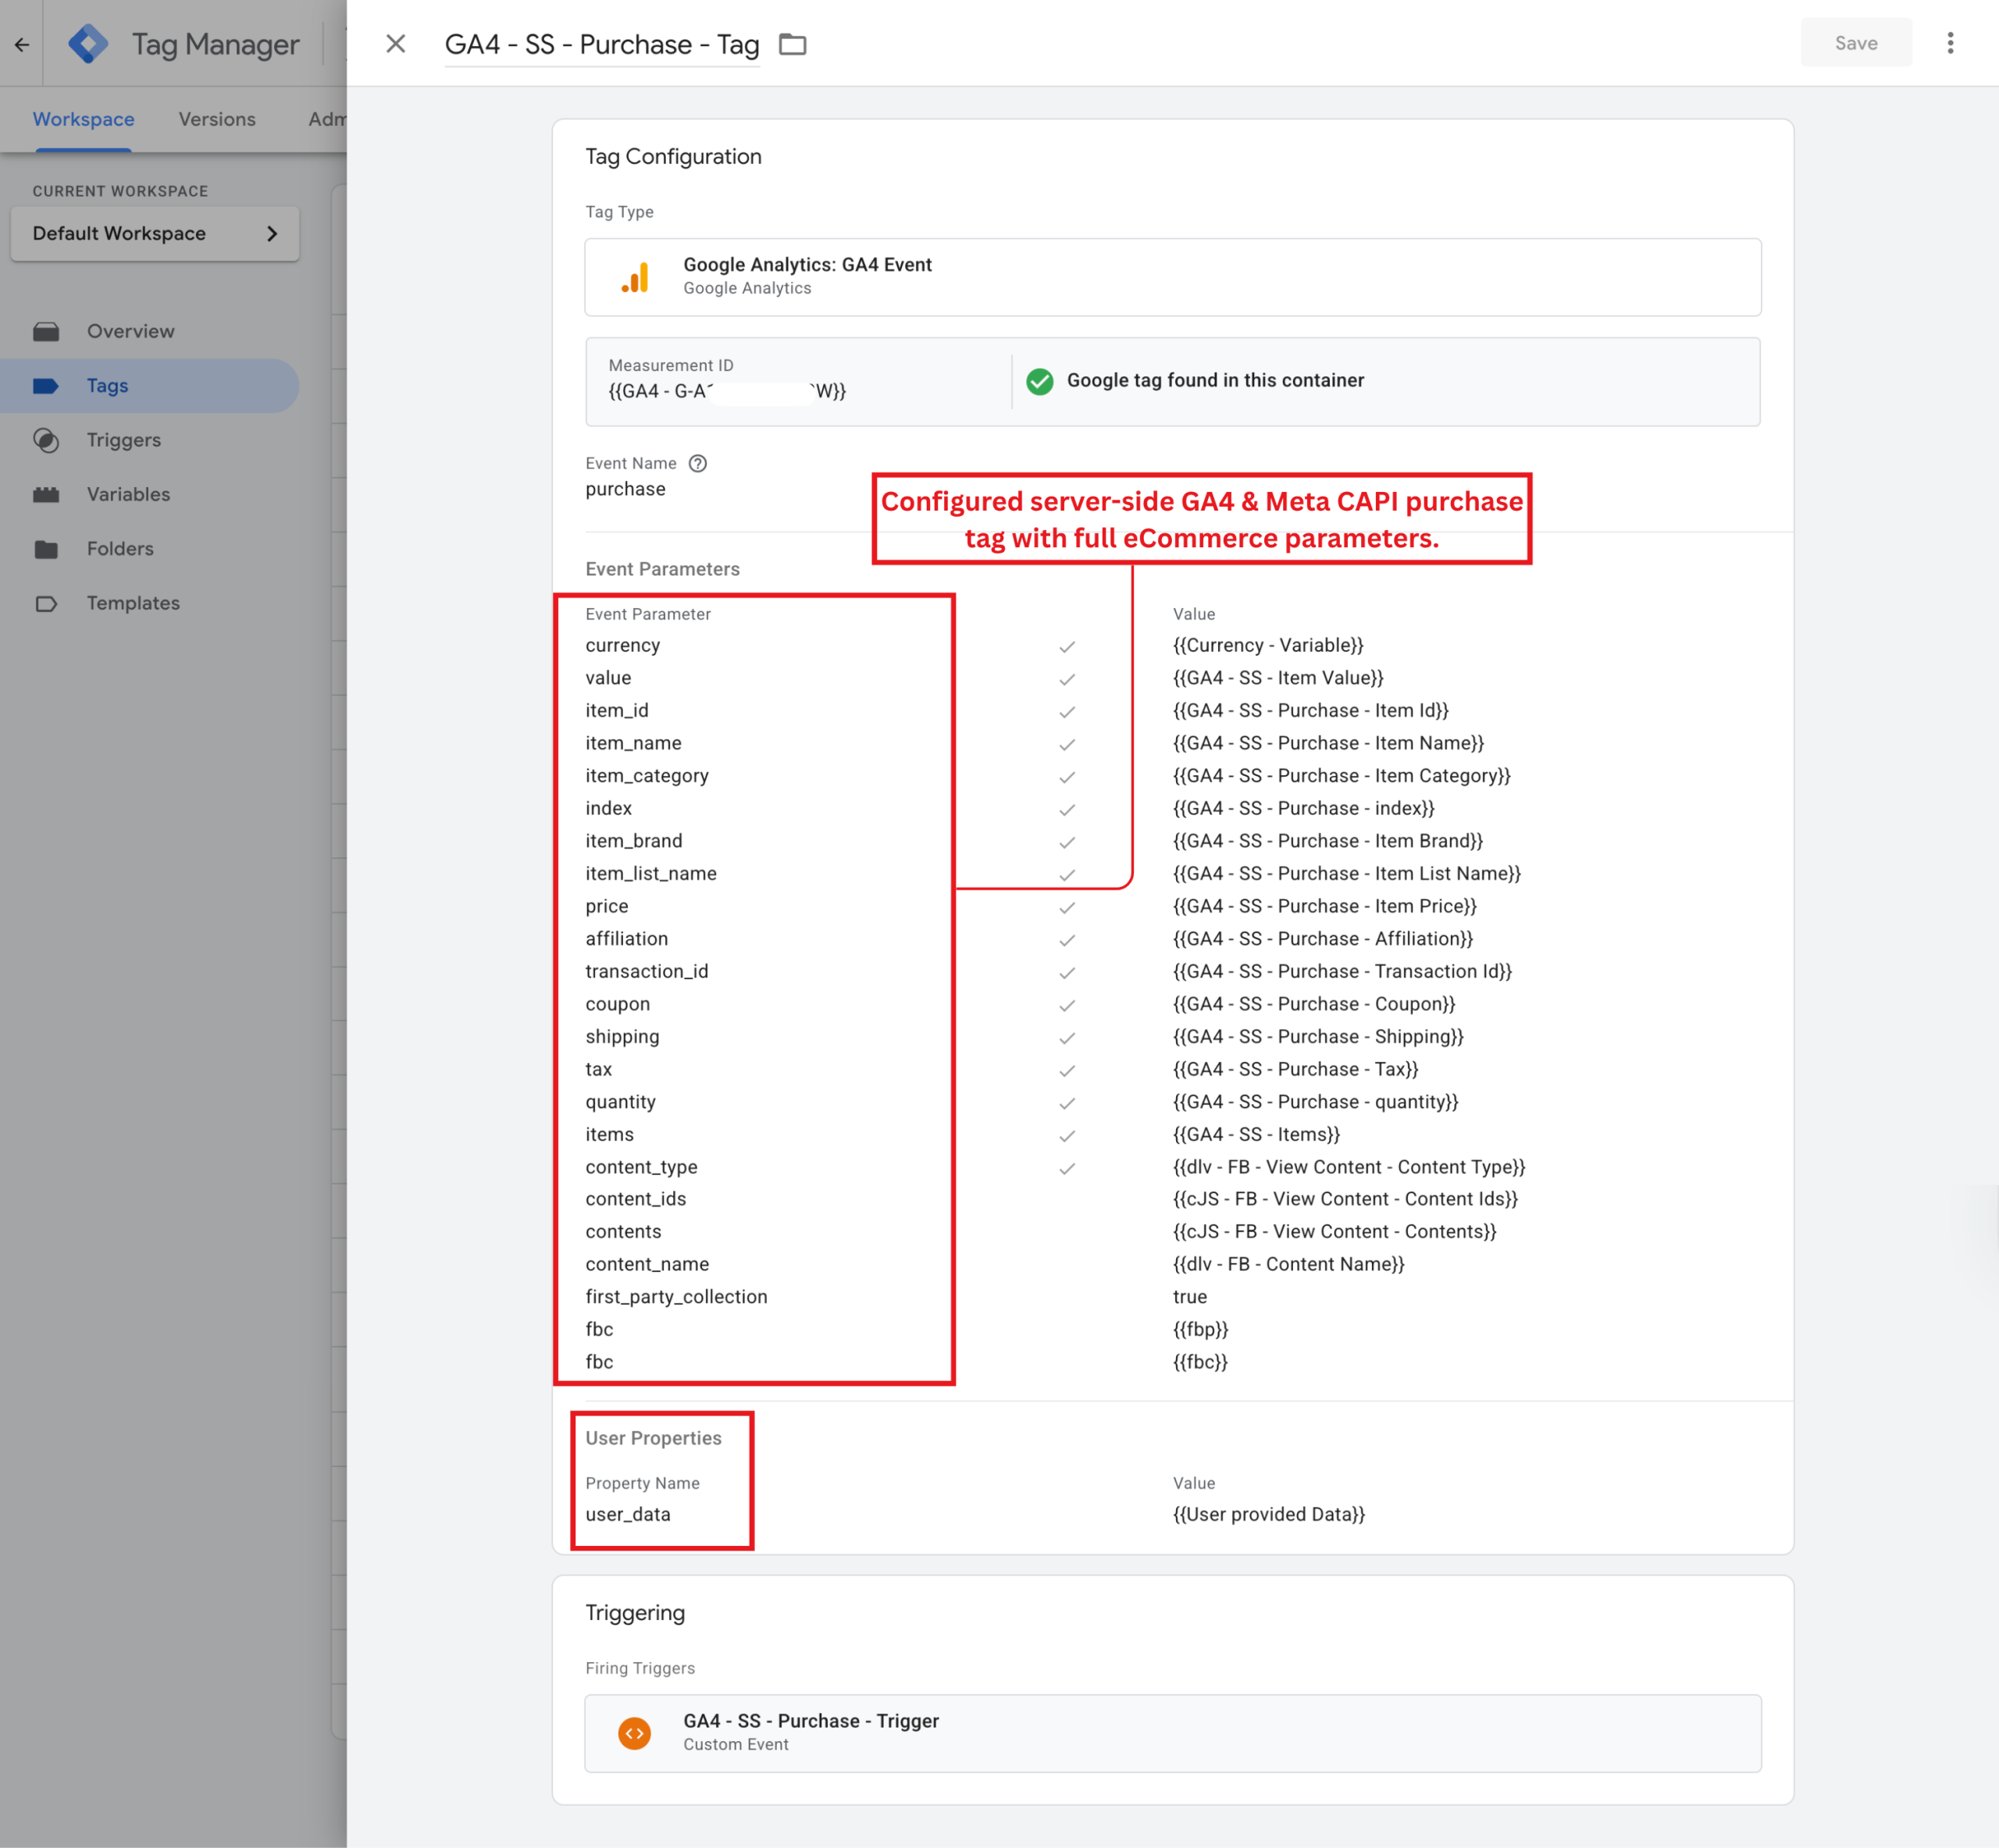
Task: Click the tag name title field
Action: click(x=601, y=44)
